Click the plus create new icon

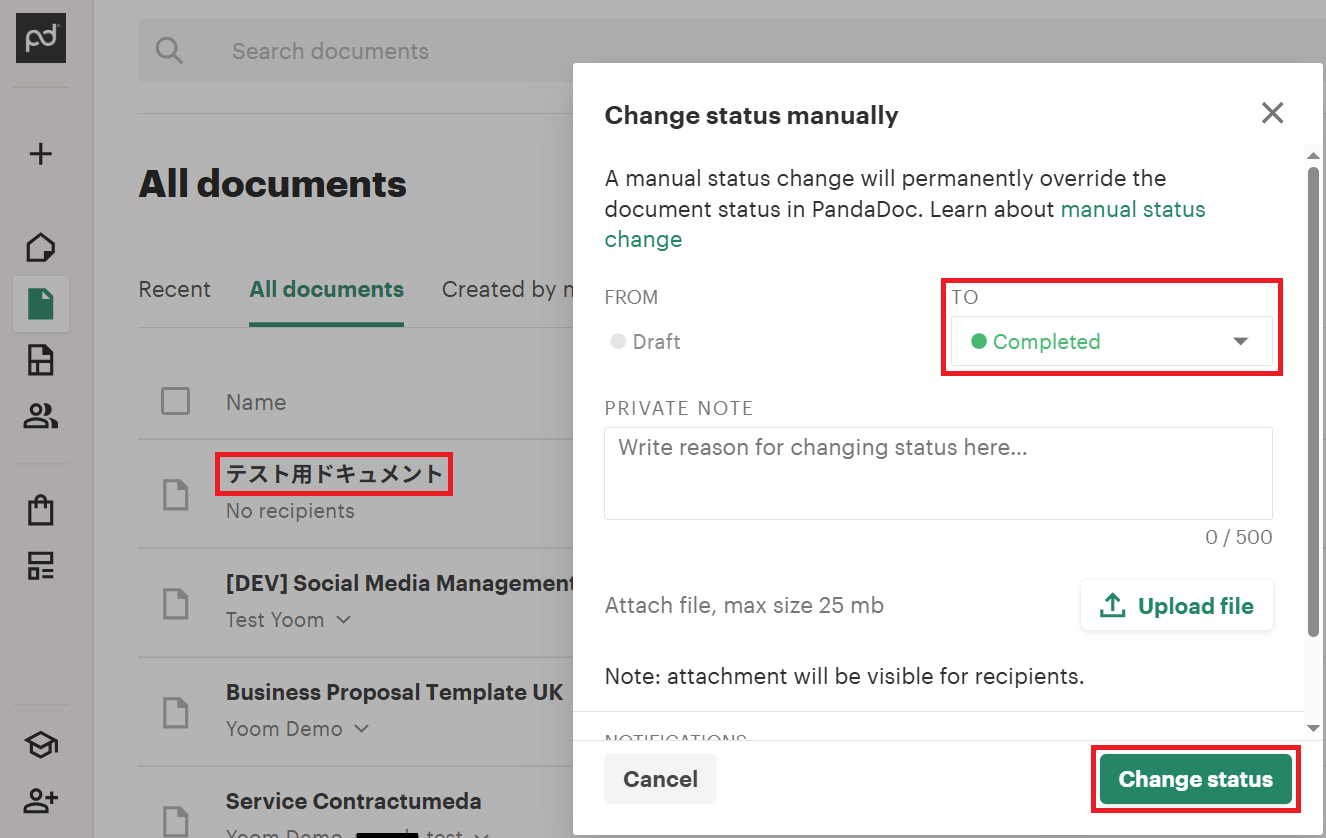(x=41, y=154)
